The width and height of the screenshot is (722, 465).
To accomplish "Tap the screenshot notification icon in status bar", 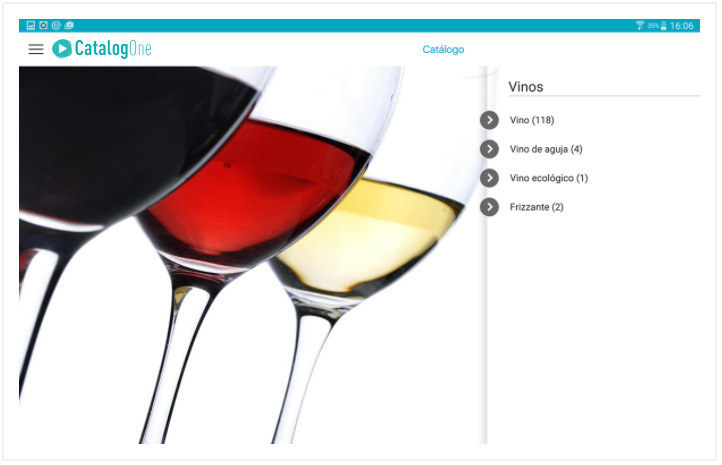I will 43,25.
